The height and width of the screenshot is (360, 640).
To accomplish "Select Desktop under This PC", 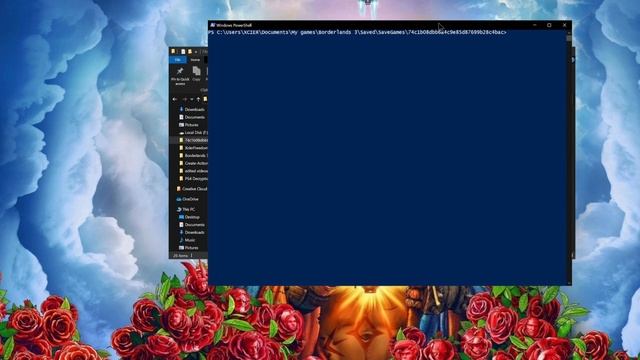I will [189, 217].
